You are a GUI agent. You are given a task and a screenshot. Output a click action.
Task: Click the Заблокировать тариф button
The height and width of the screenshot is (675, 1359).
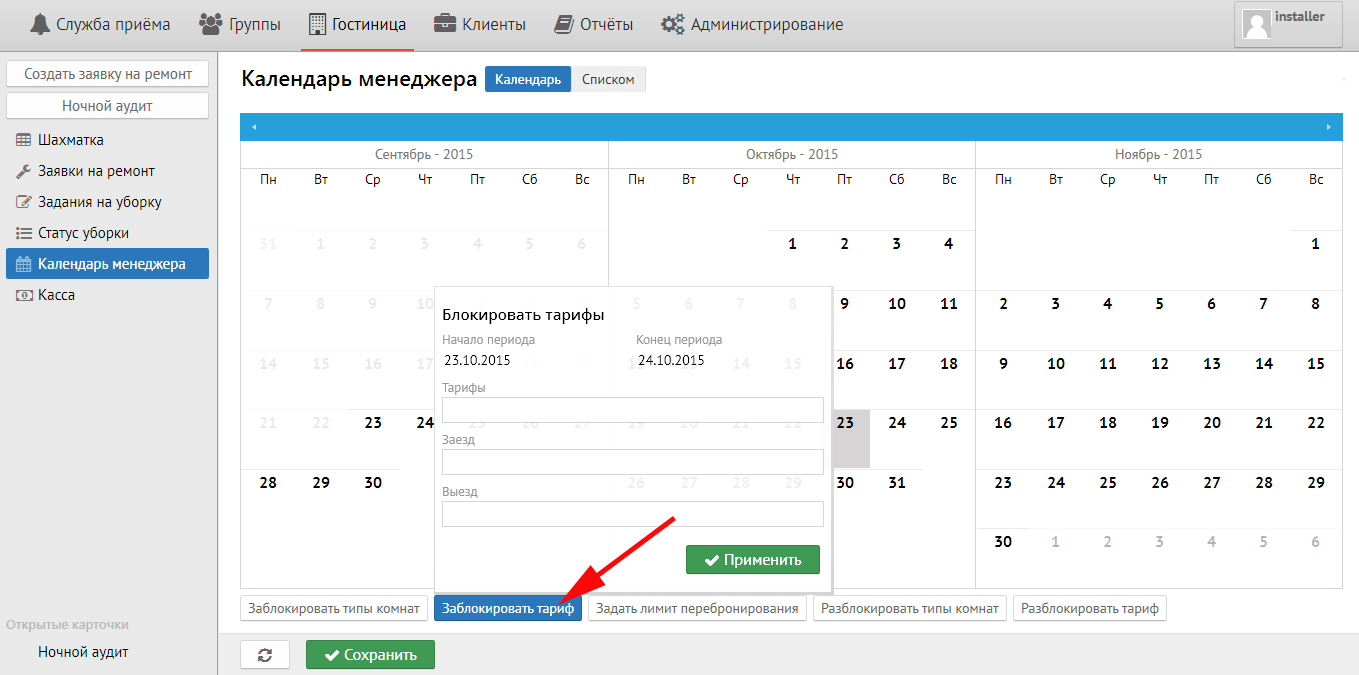508,608
